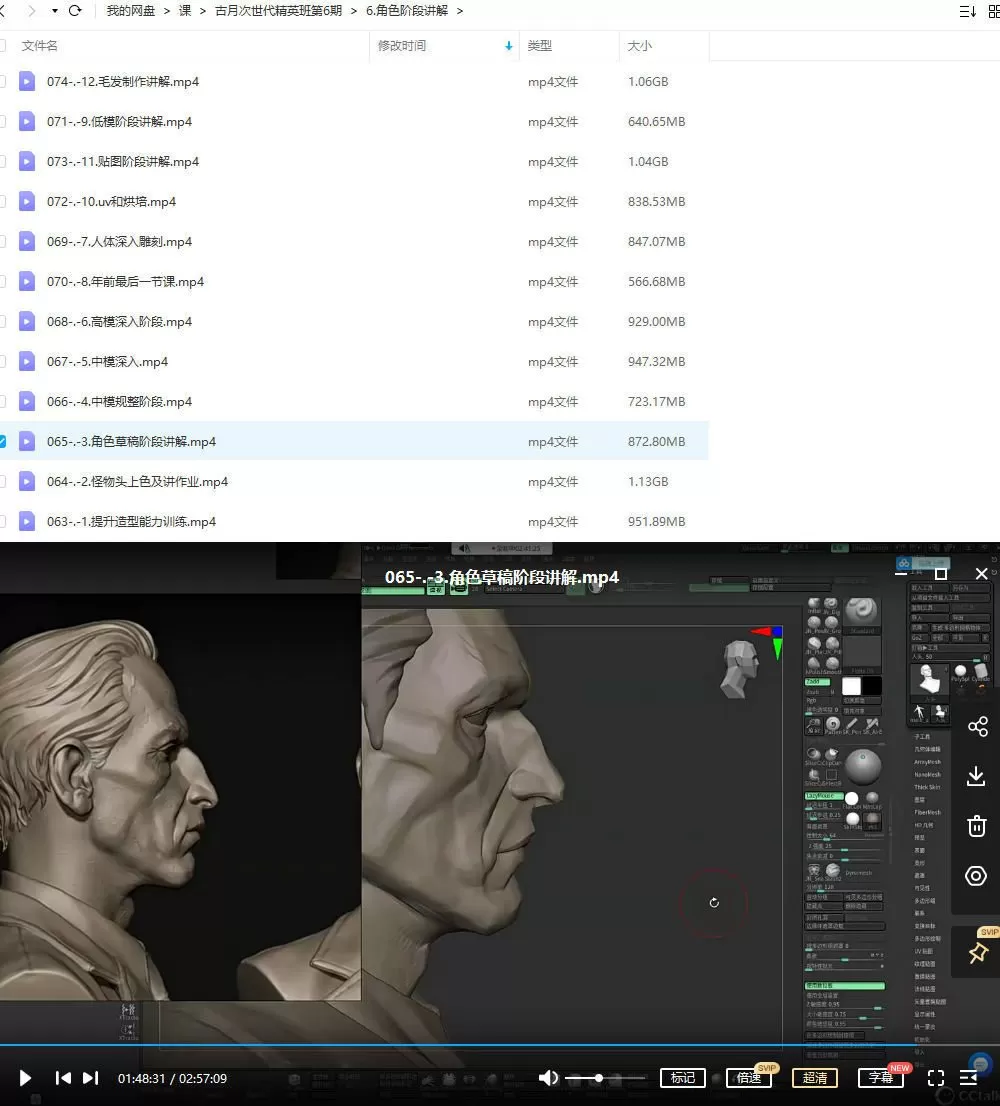Screen dimensions: 1000x1106
Task: Tick the checkbox for 063 提升造型能力训练.mp4
Action: pos(2,521)
